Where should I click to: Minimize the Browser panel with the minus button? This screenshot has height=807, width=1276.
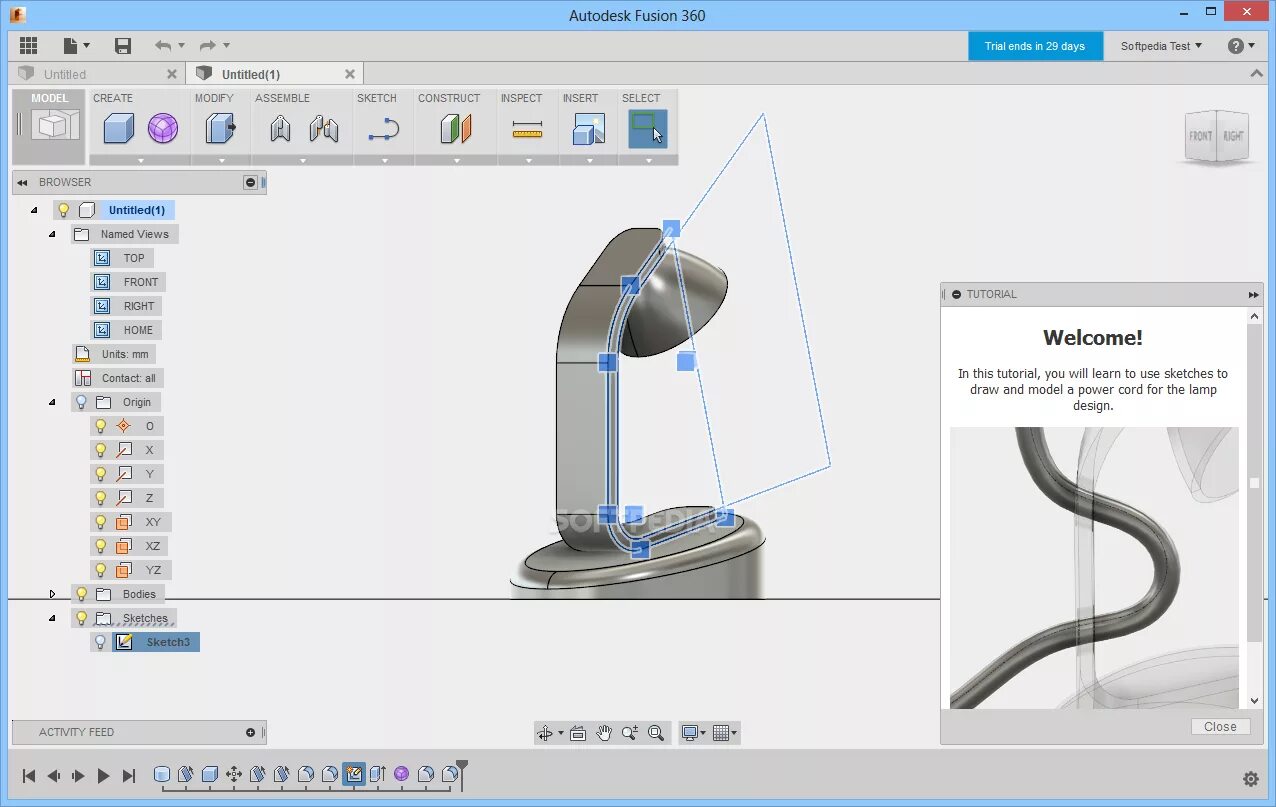[250, 182]
